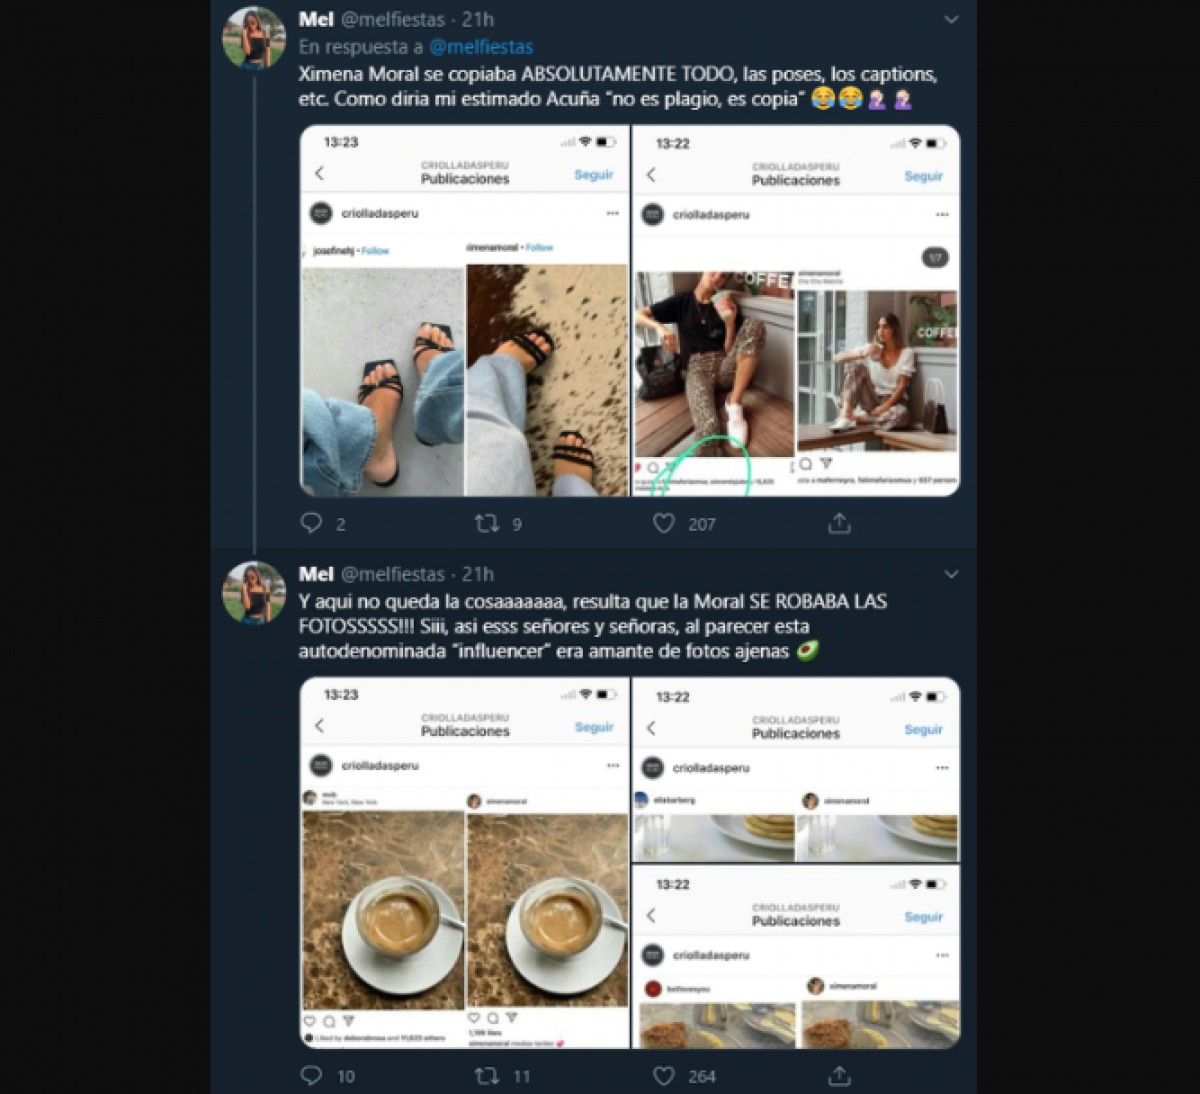Open Mel's profile picture on the first tweet
The width and height of the screenshot is (1200, 1094).
(x=254, y=37)
